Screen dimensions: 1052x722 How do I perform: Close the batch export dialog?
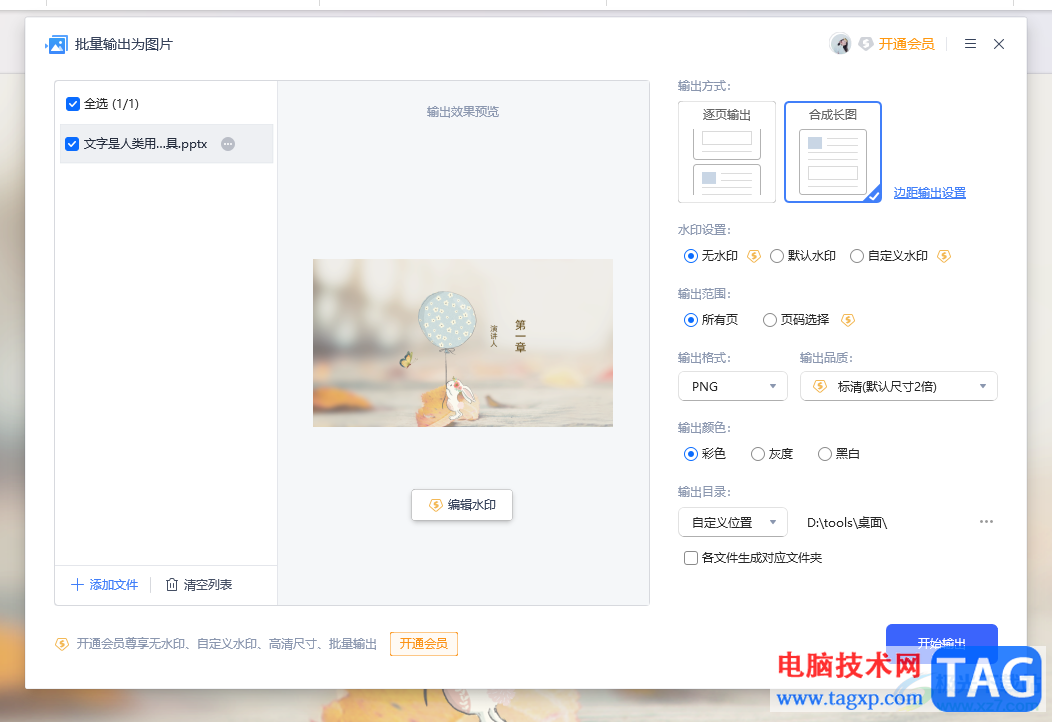[x=999, y=44]
